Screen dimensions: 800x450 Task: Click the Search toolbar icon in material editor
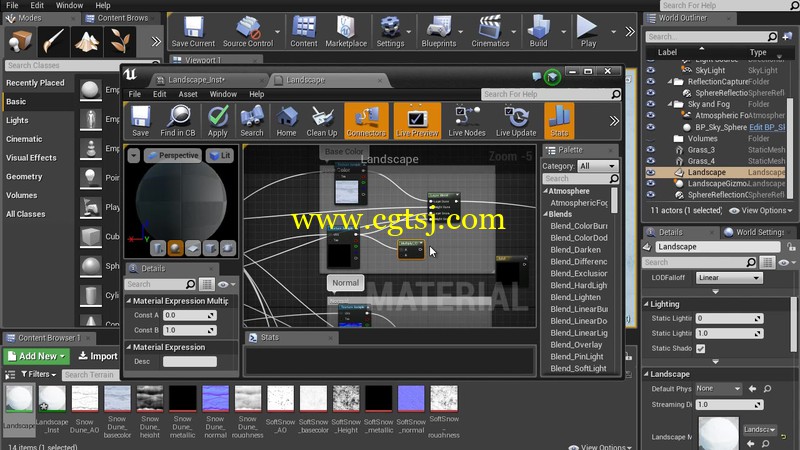coord(252,120)
